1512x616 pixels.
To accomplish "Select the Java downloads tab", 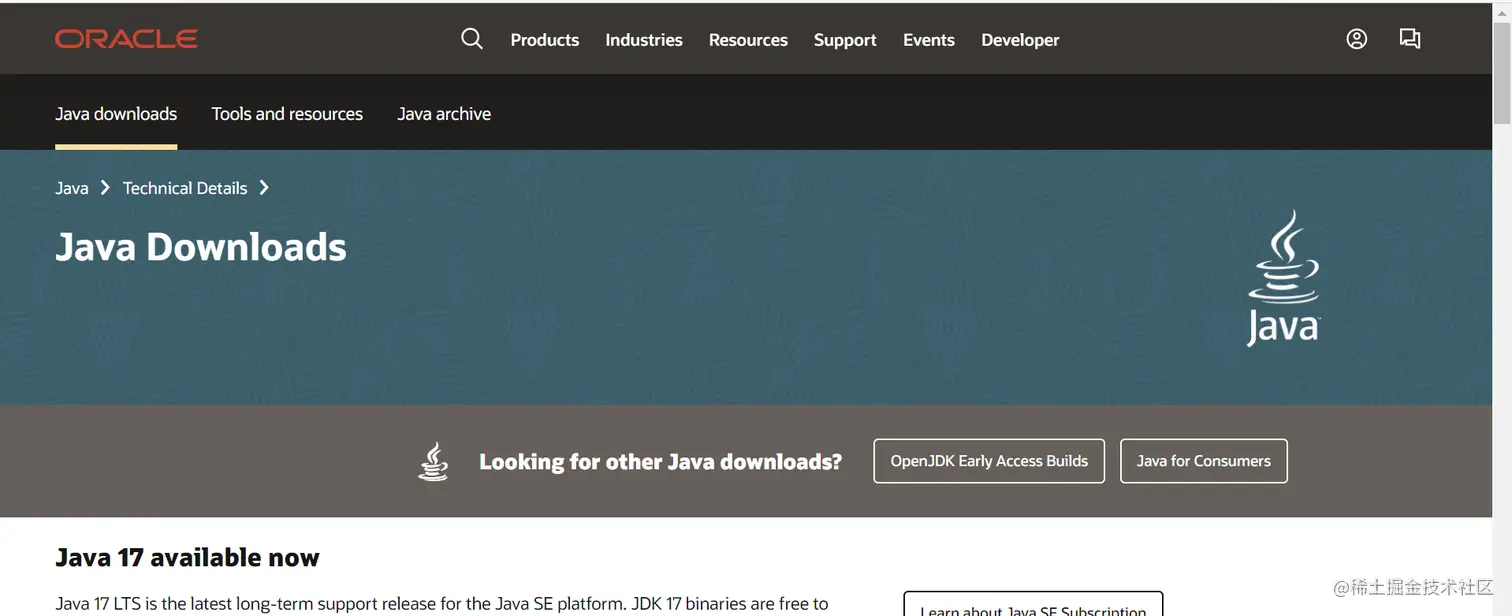I will click(x=116, y=114).
